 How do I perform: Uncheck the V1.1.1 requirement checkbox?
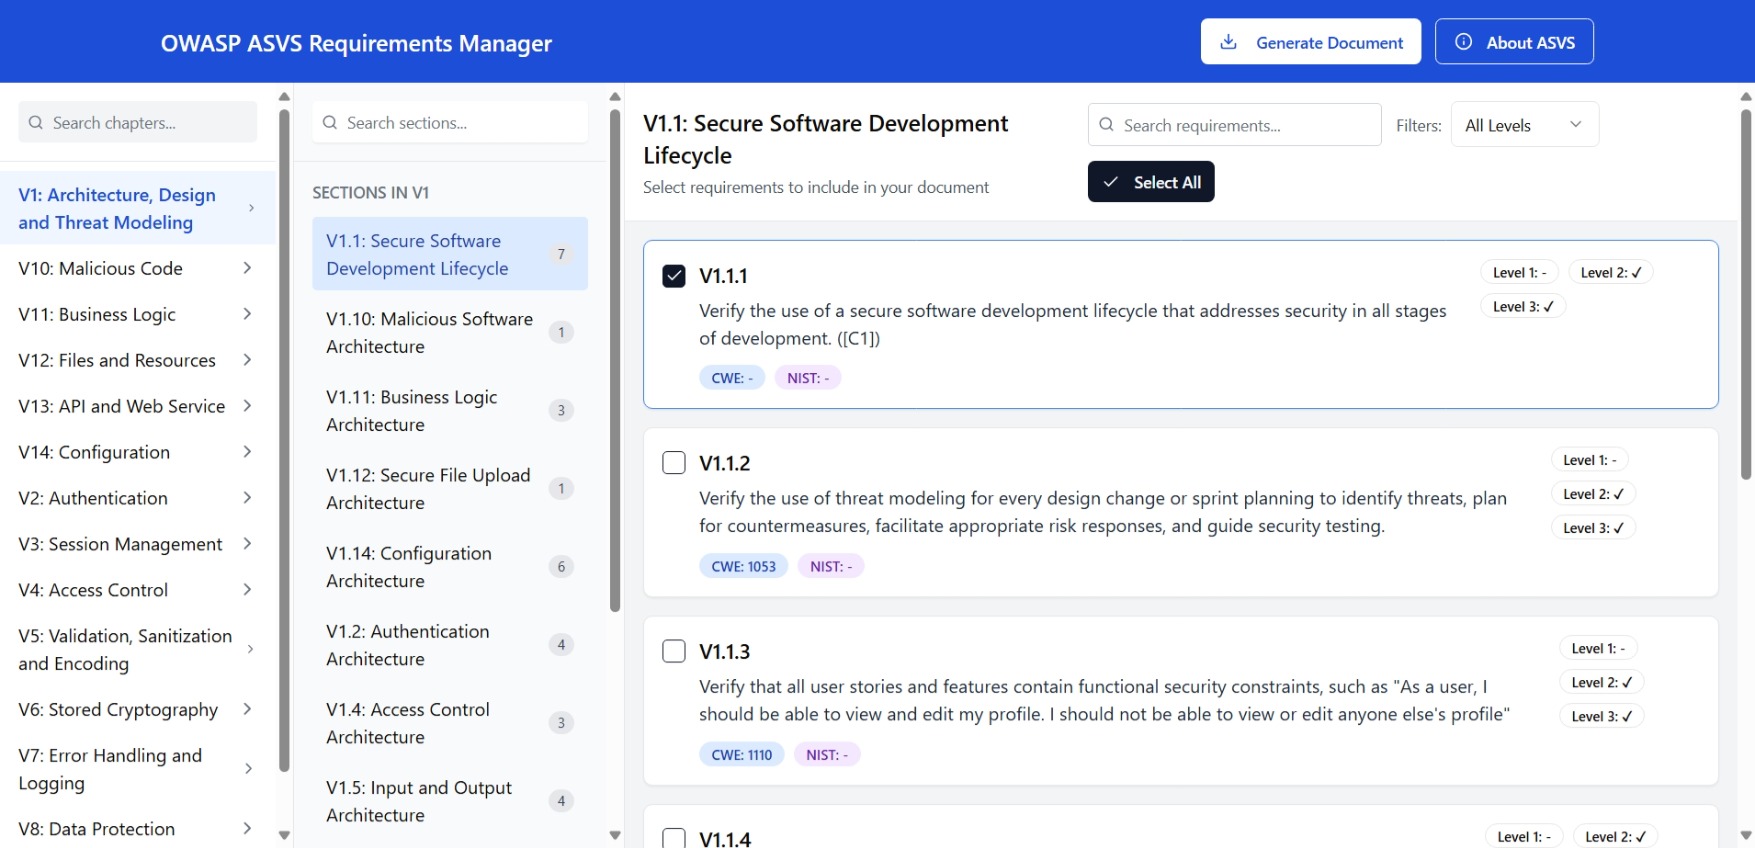674,276
